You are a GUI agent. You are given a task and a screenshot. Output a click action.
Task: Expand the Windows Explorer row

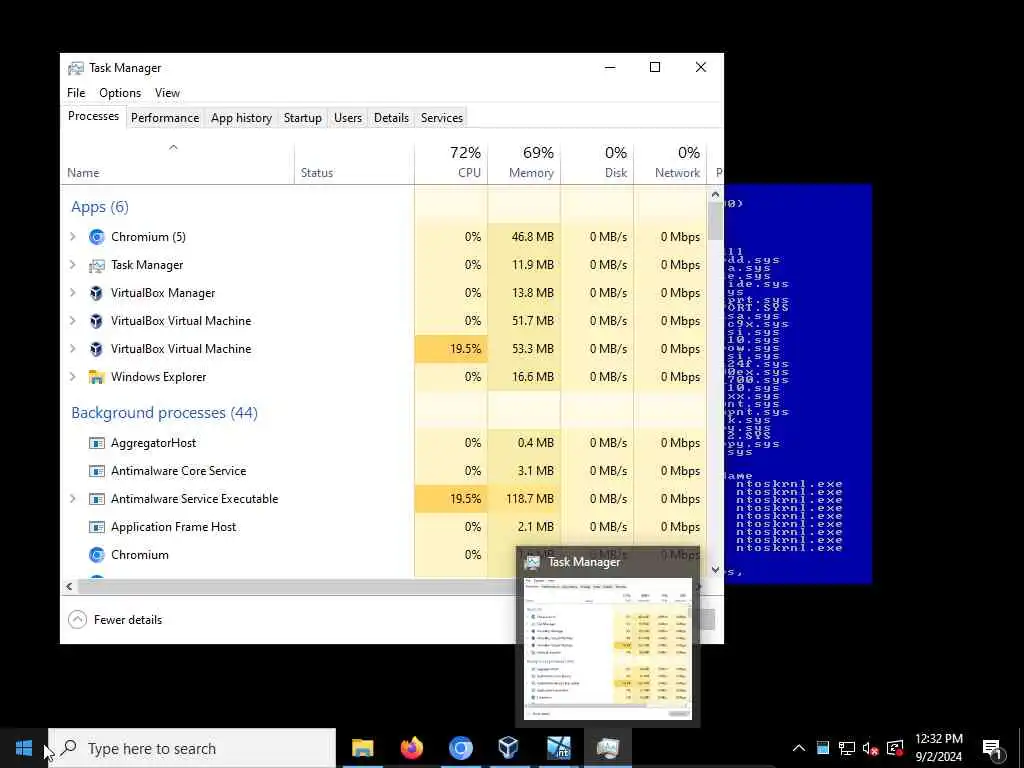(73, 377)
